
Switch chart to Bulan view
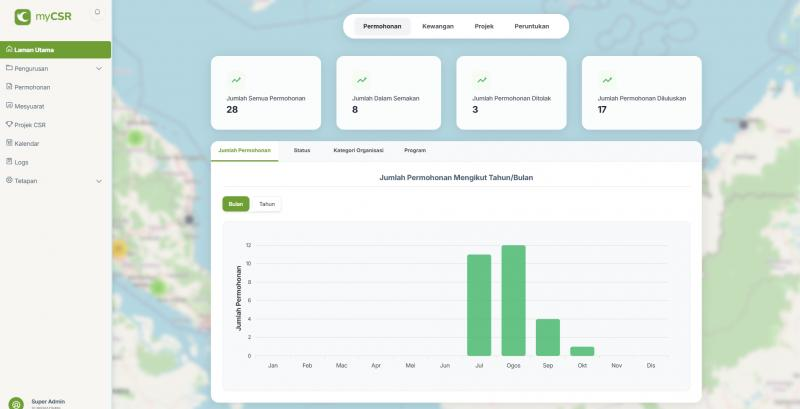point(236,204)
